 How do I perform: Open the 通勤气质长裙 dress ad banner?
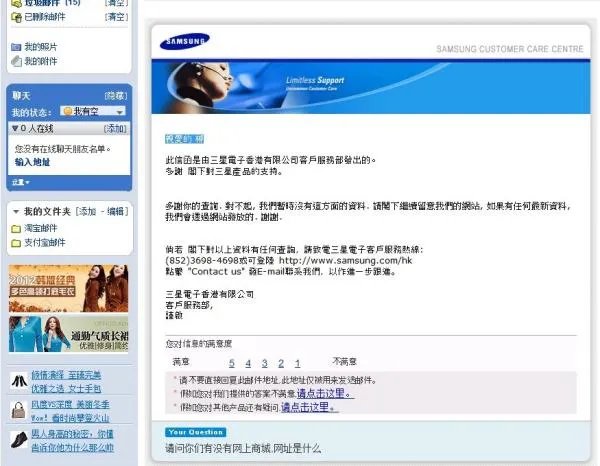[x=68, y=334]
